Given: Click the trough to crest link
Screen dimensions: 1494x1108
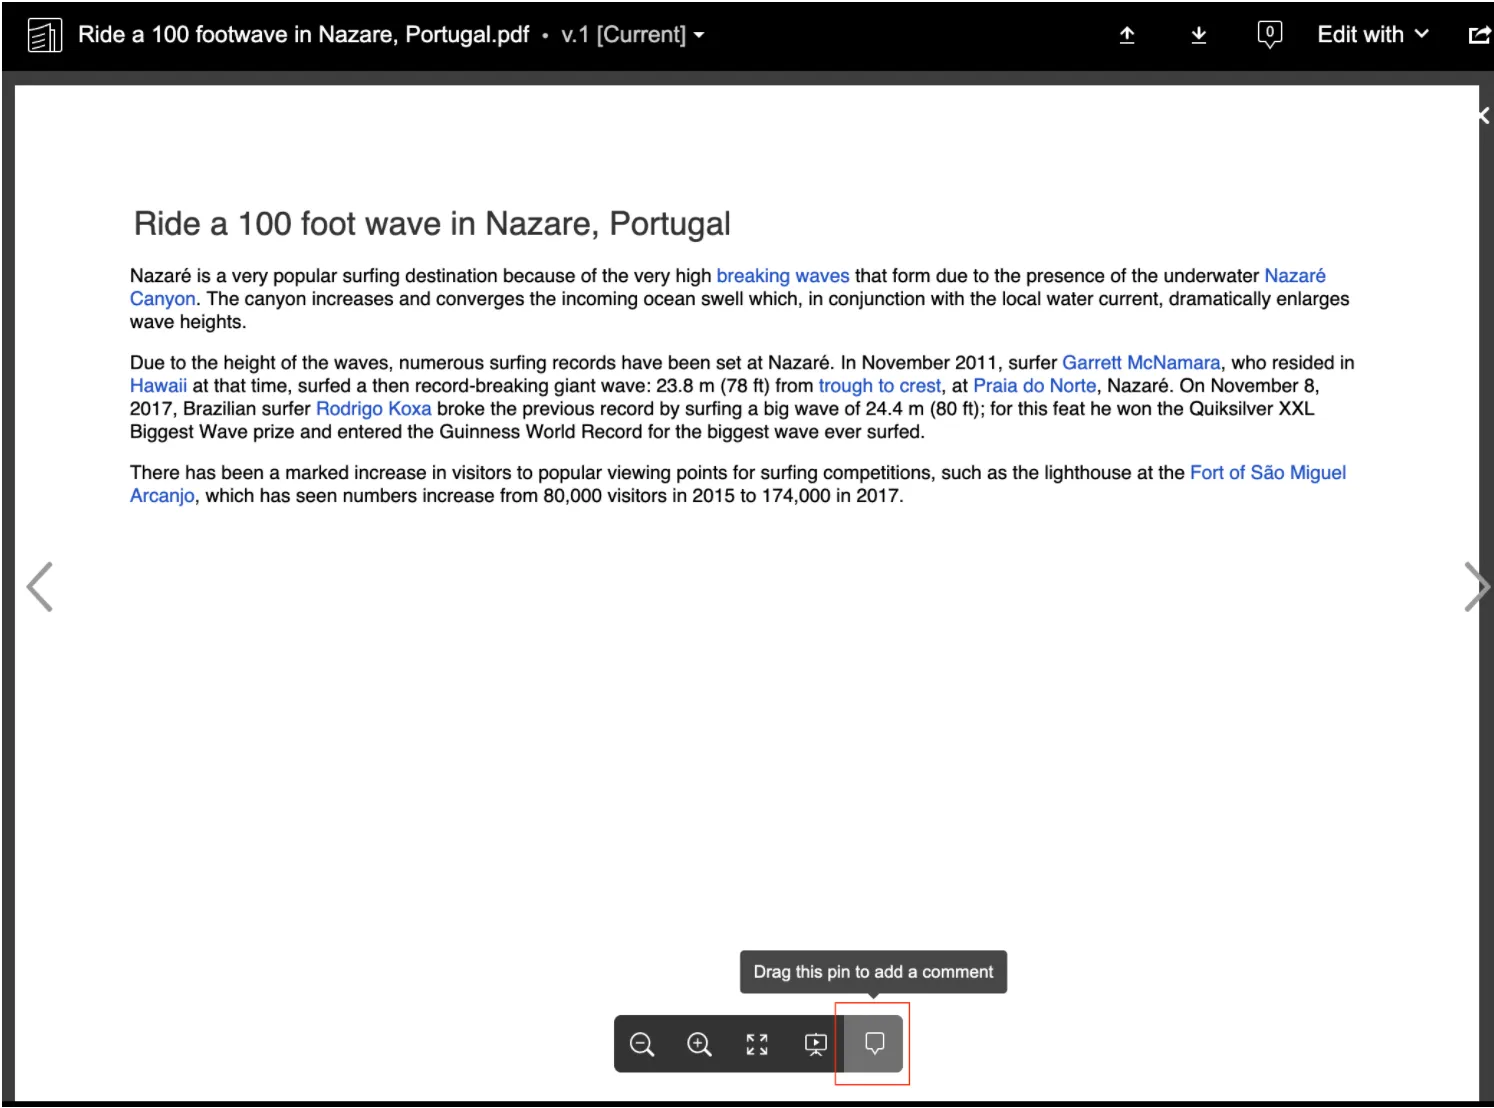Looking at the screenshot, I should (x=879, y=386).
